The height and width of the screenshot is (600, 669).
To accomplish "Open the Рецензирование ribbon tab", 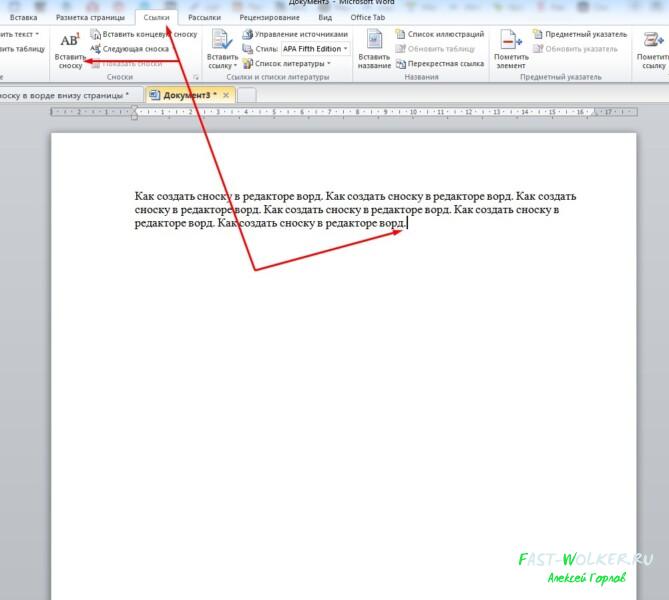I will 269,17.
